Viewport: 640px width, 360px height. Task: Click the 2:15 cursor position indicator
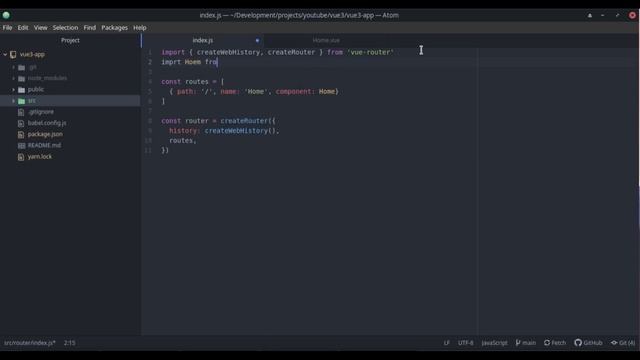(x=69, y=343)
